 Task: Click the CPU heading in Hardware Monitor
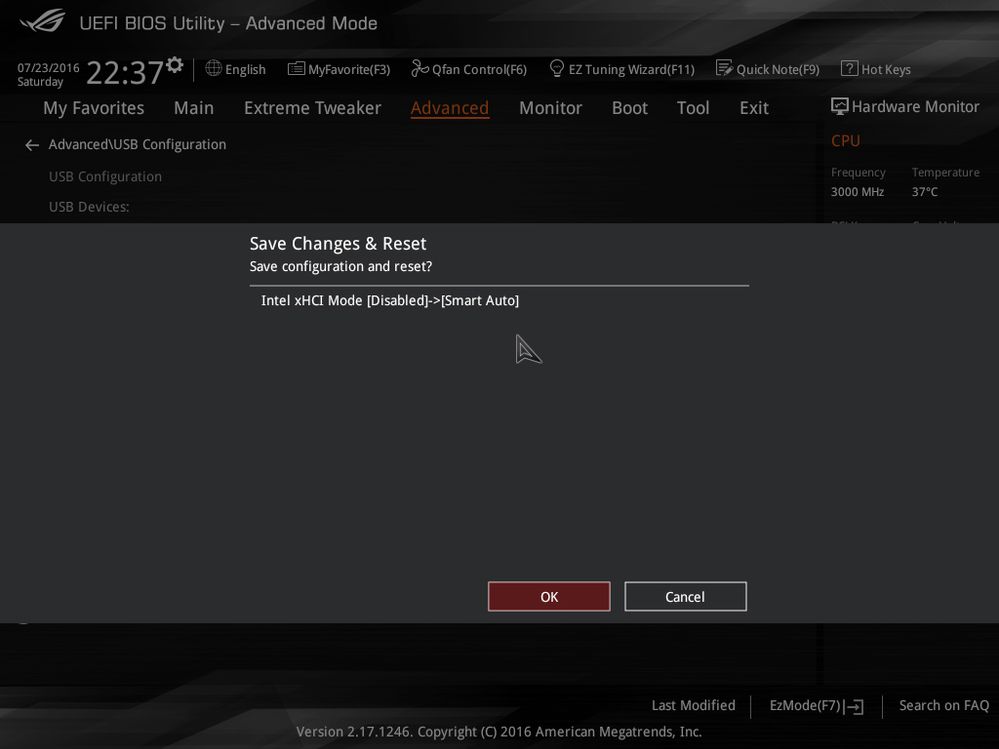[x=845, y=141]
